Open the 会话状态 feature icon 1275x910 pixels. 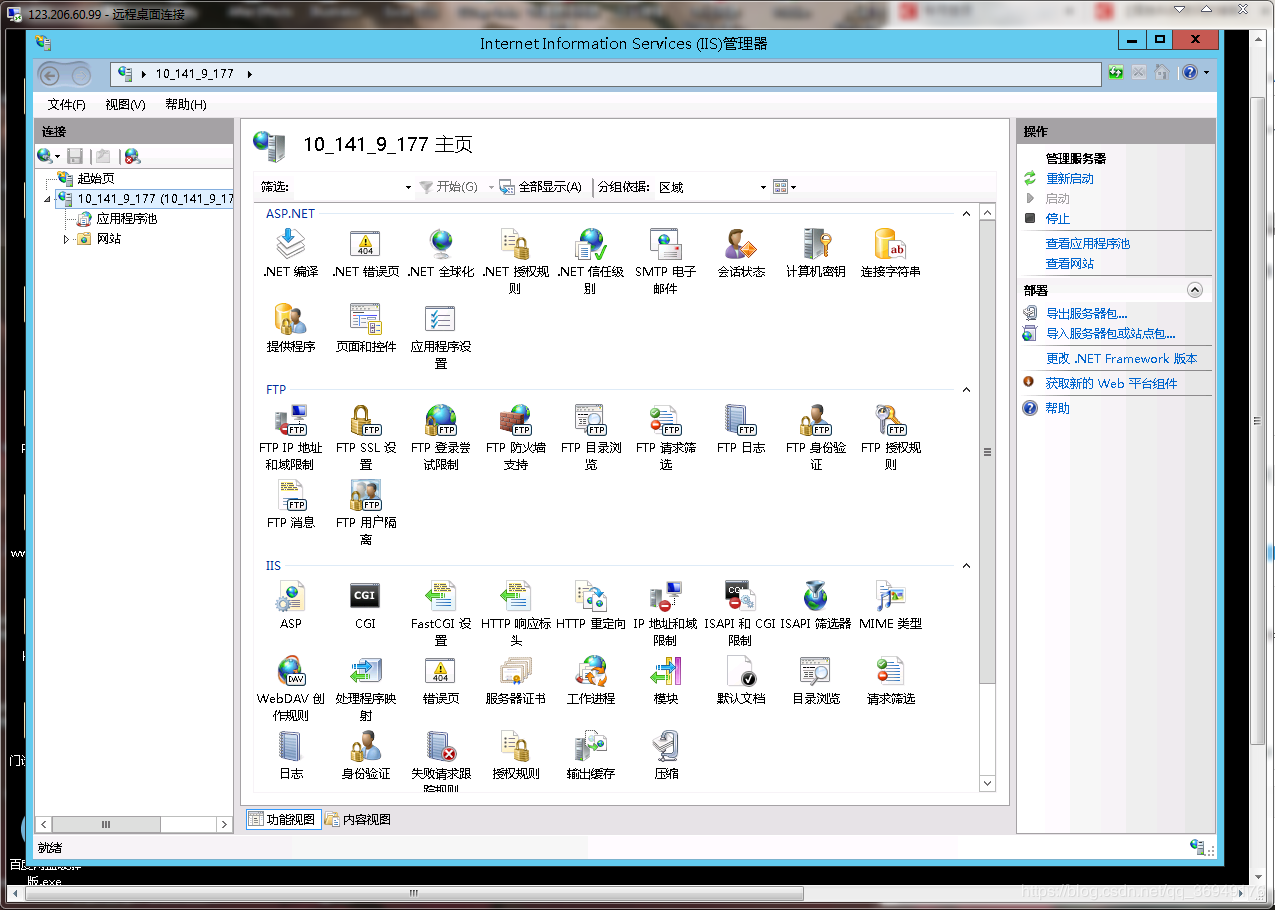[741, 254]
